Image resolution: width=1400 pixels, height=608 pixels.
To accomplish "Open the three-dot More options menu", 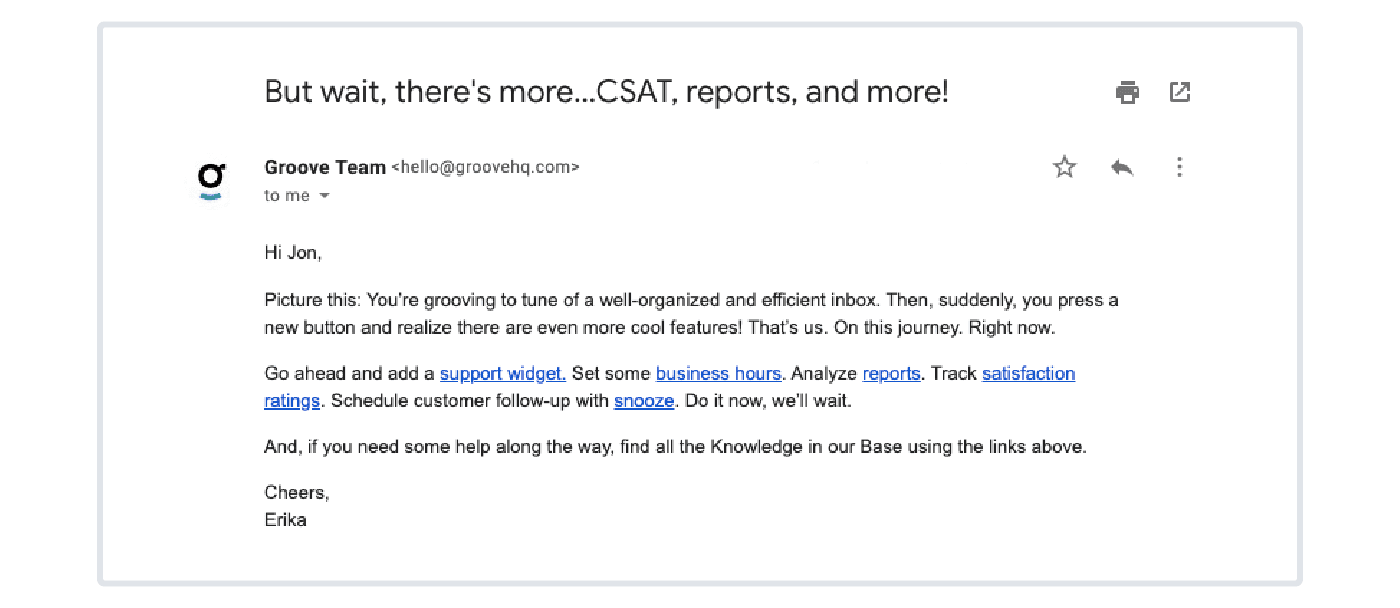I will [1179, 167].
